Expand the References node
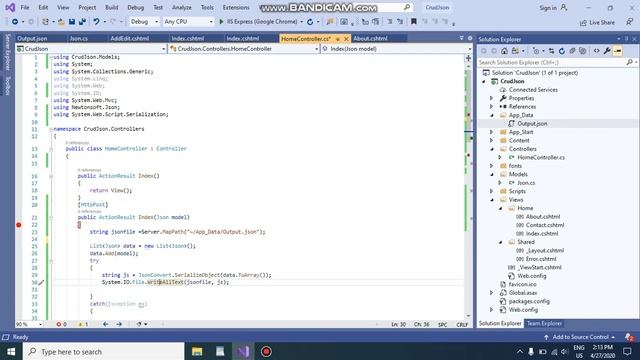 (491, 107)
